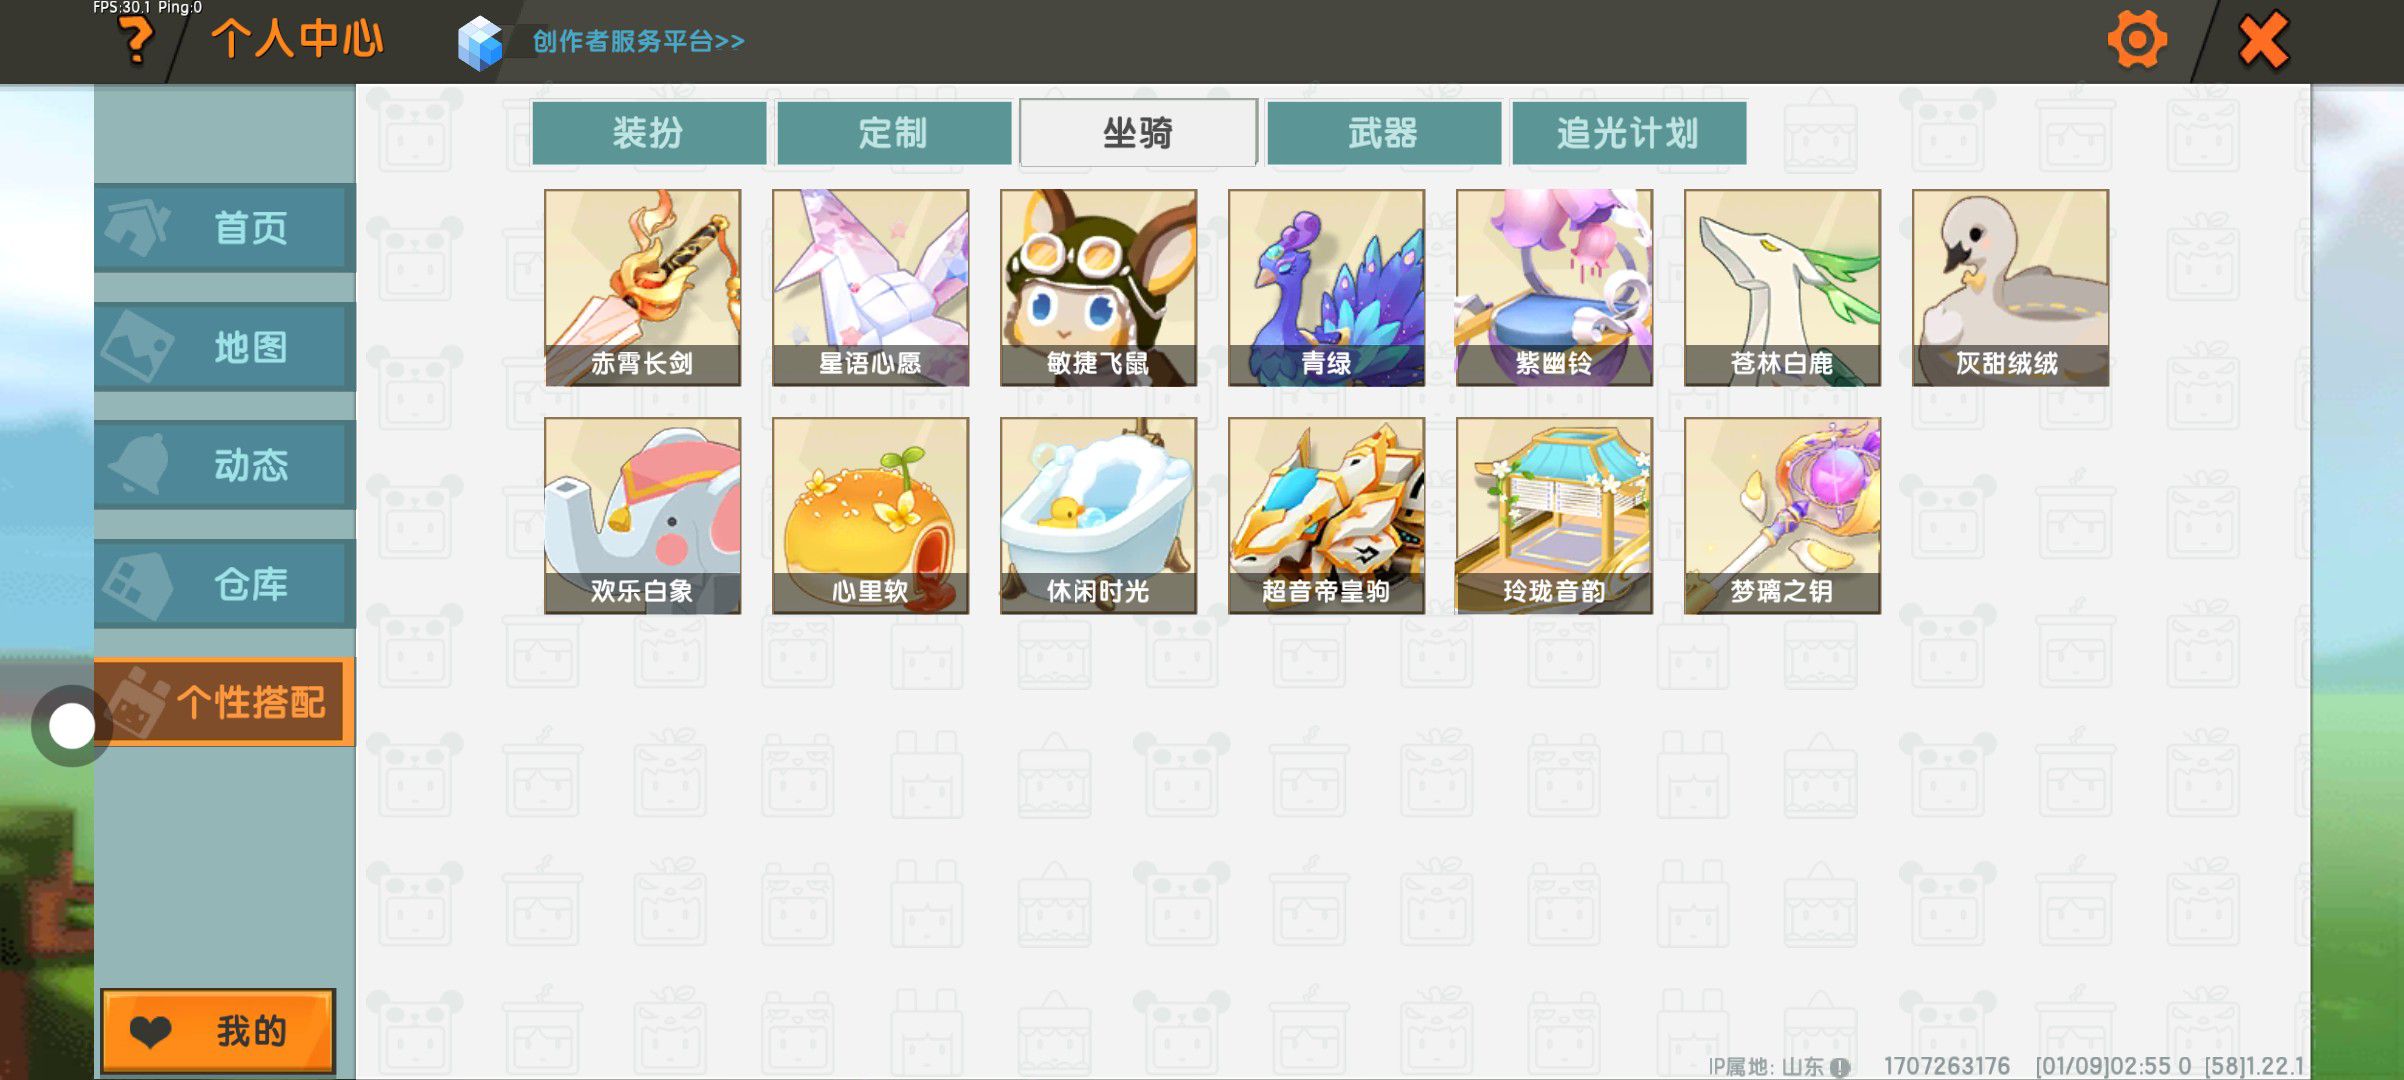This screenshot has height=1080, width=2404.
Task: Open the 追光计划 tab
Action: (1629, 132)
